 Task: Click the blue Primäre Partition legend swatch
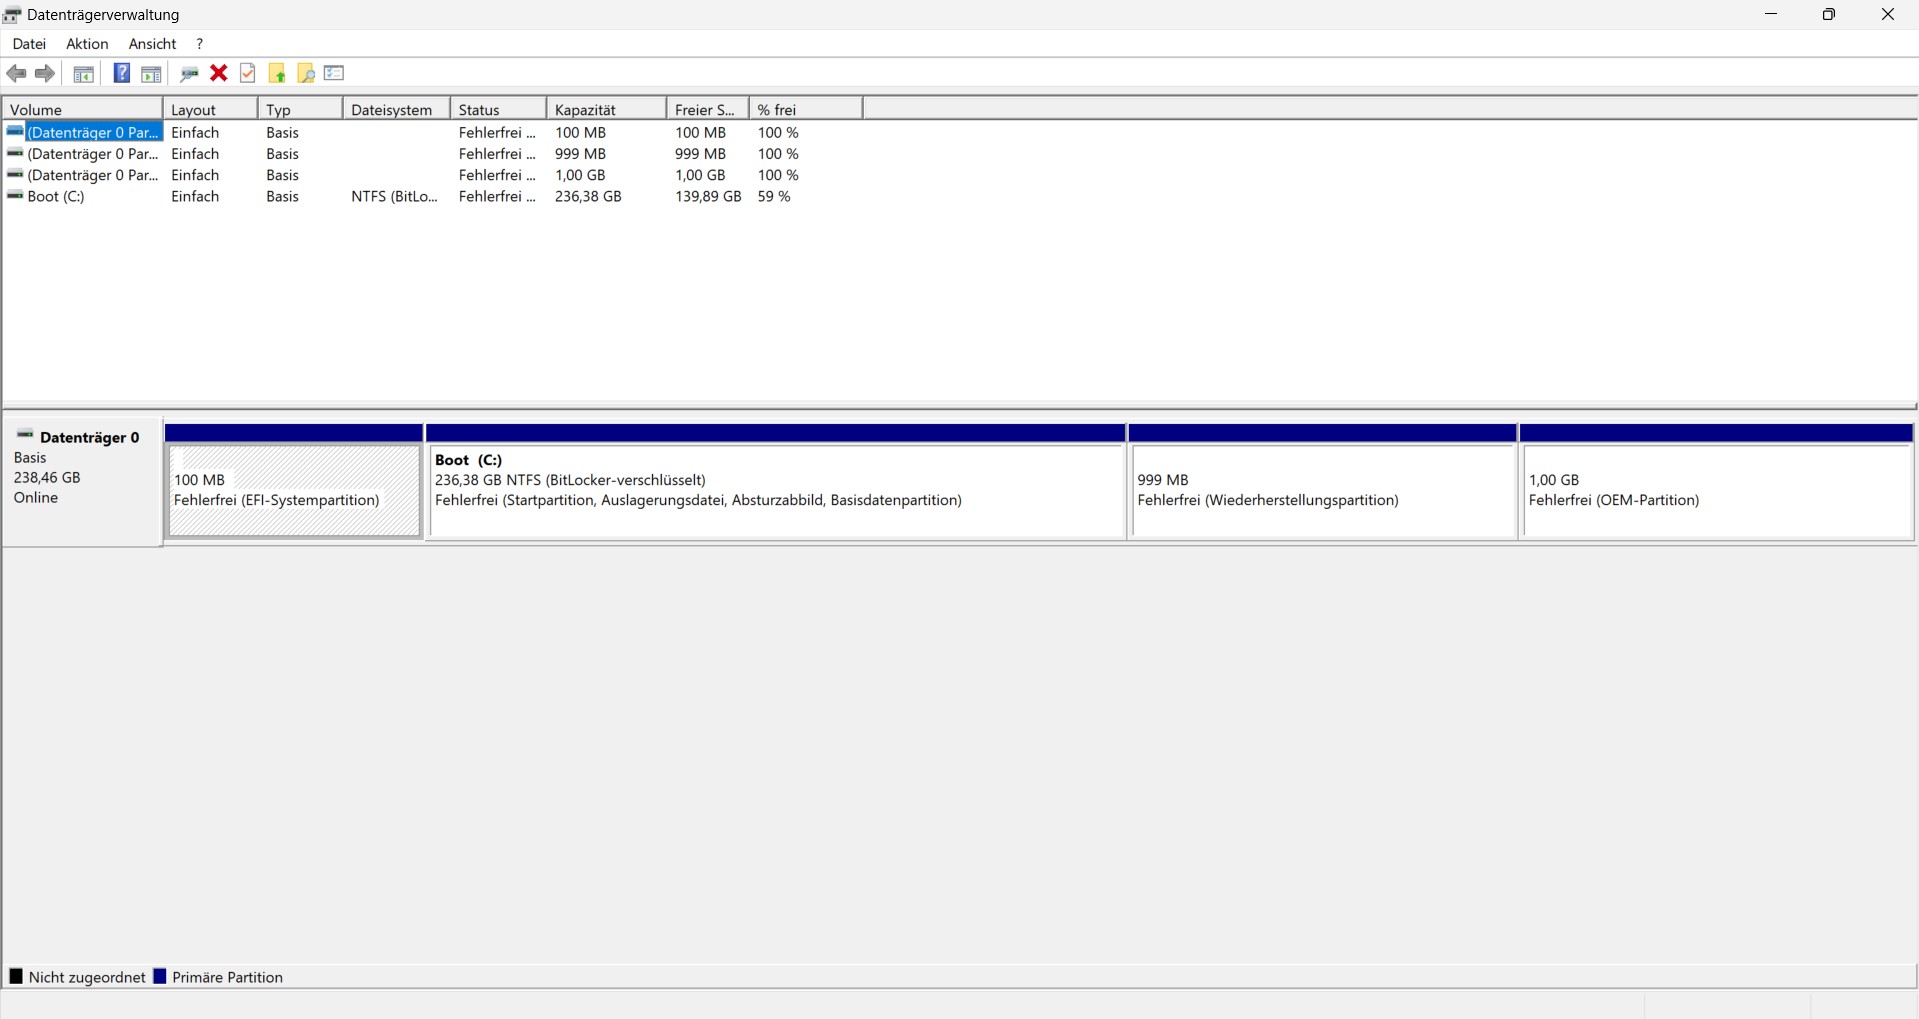[159, 976]
